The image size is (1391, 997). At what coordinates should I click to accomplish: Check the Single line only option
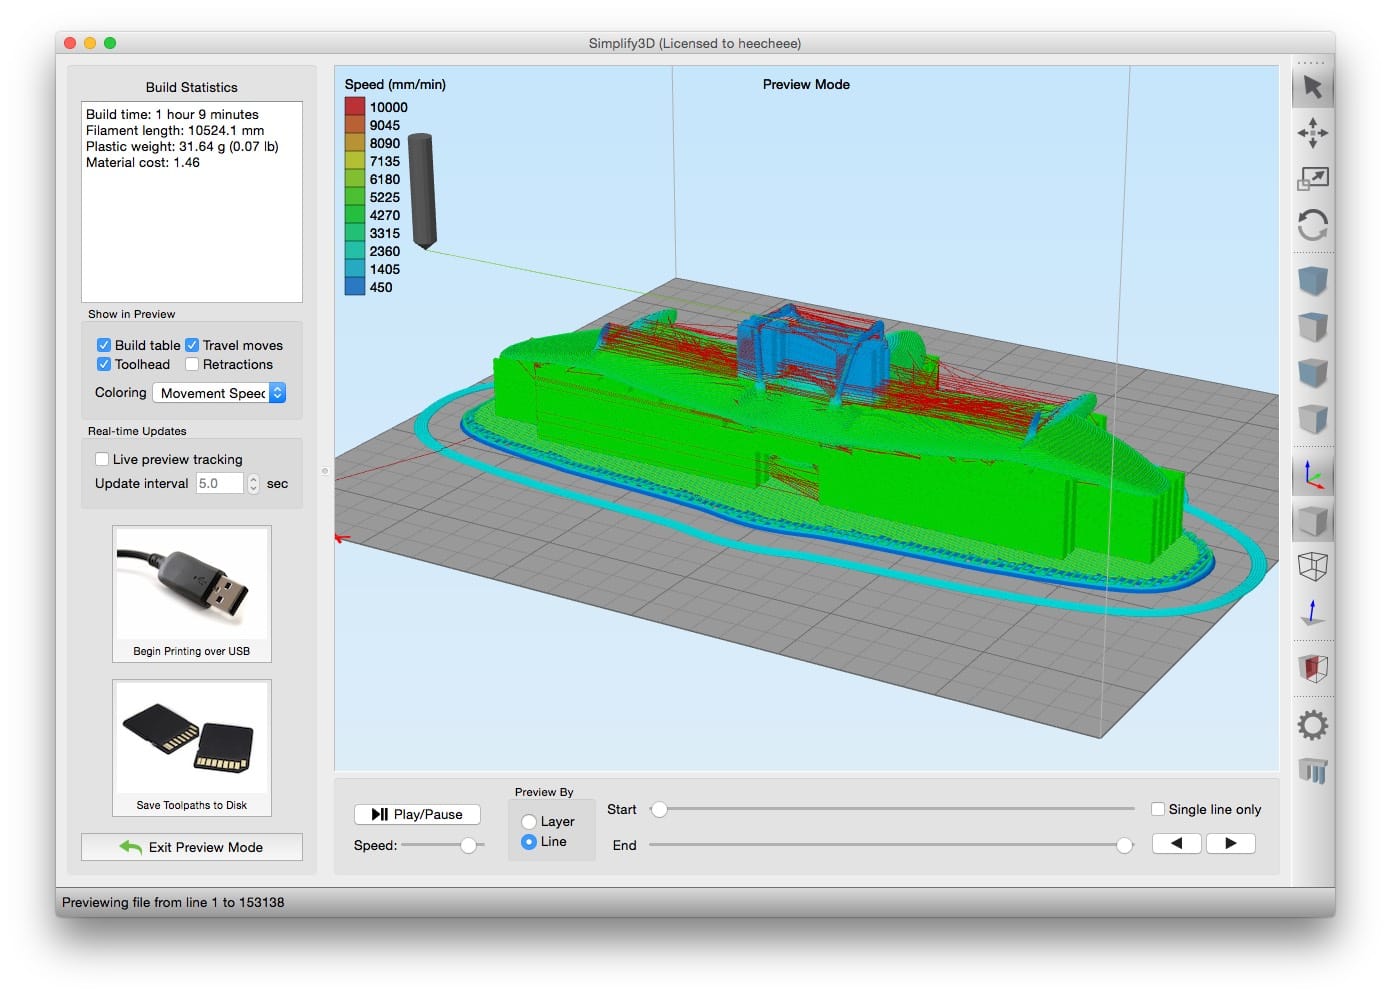point(1158,809)
